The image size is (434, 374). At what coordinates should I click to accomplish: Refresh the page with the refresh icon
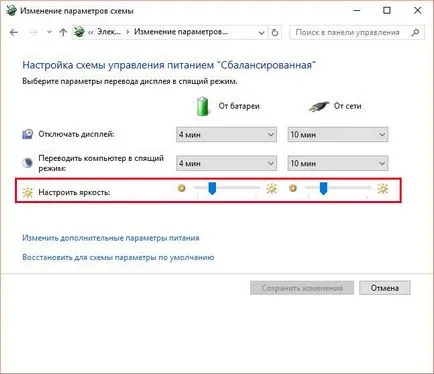click(275, 33)
